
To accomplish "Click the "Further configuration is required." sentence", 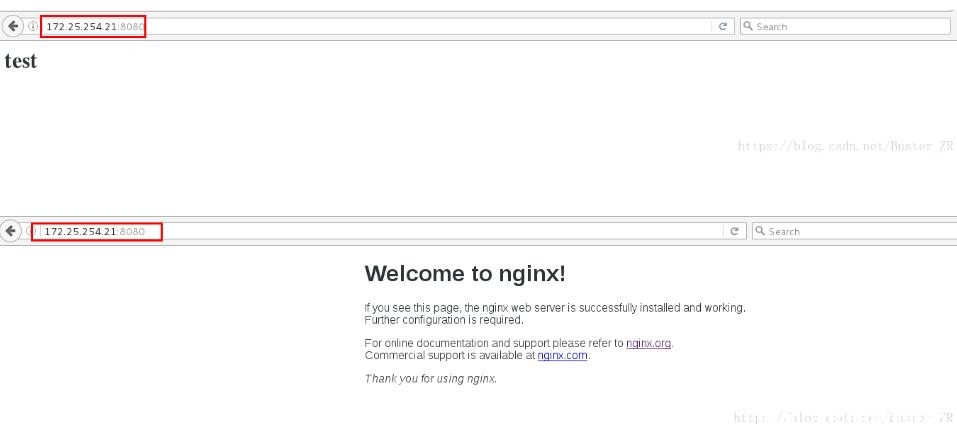I will [x=444, y=319].
